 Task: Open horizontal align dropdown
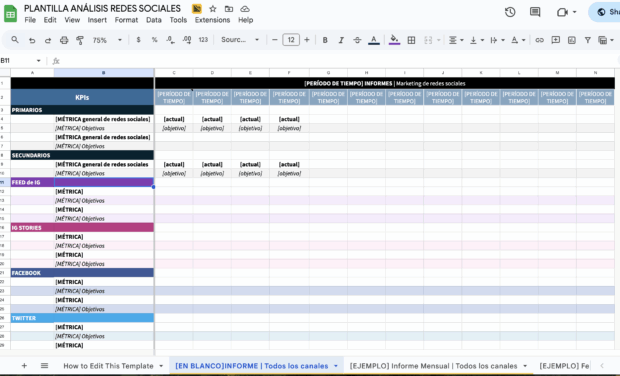click(456, 40)
